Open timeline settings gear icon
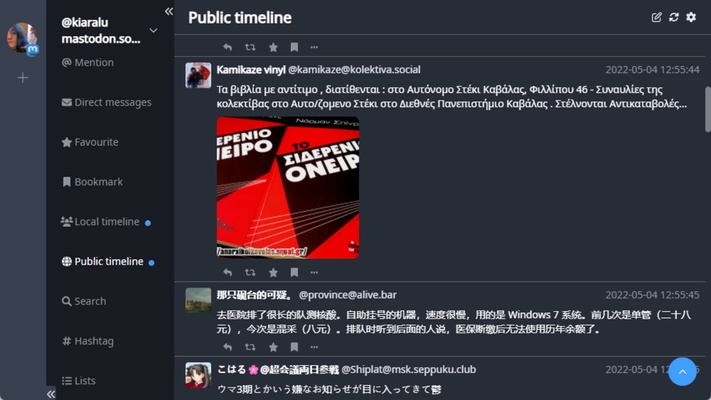The height and width of the screenshot is (400, 711). tap(691, 17)
